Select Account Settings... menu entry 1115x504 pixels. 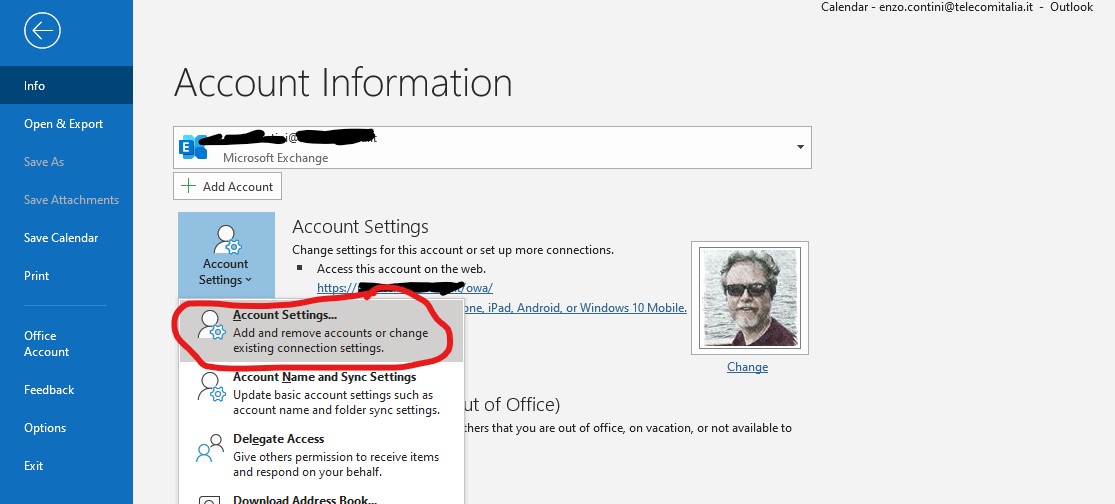[x=330, y=332]
